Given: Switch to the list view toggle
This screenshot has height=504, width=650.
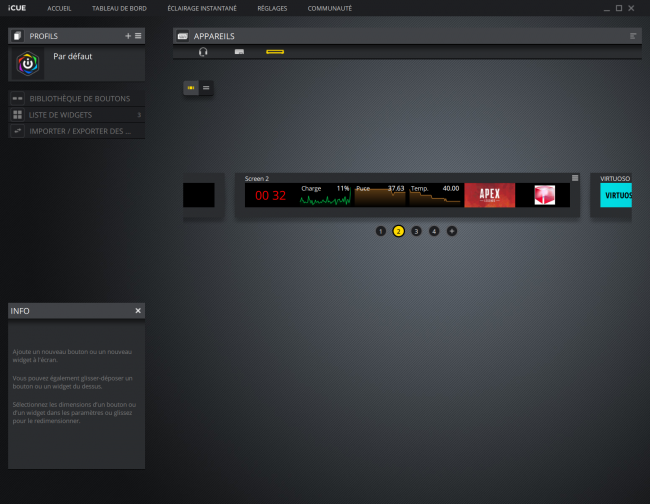Looking at the screenshot, I should 206,88.
